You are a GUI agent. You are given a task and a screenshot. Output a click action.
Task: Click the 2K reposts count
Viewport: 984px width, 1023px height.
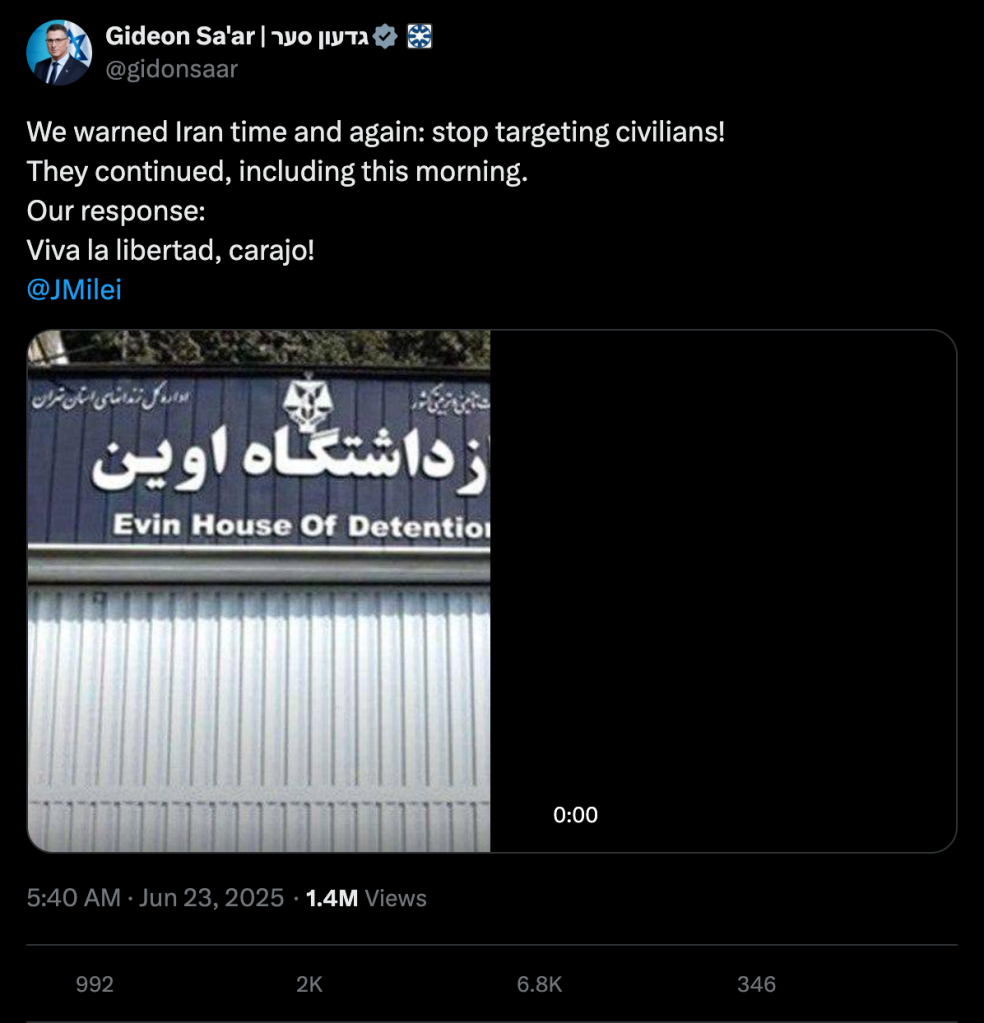pyautogui.click(x=309, y=985)
